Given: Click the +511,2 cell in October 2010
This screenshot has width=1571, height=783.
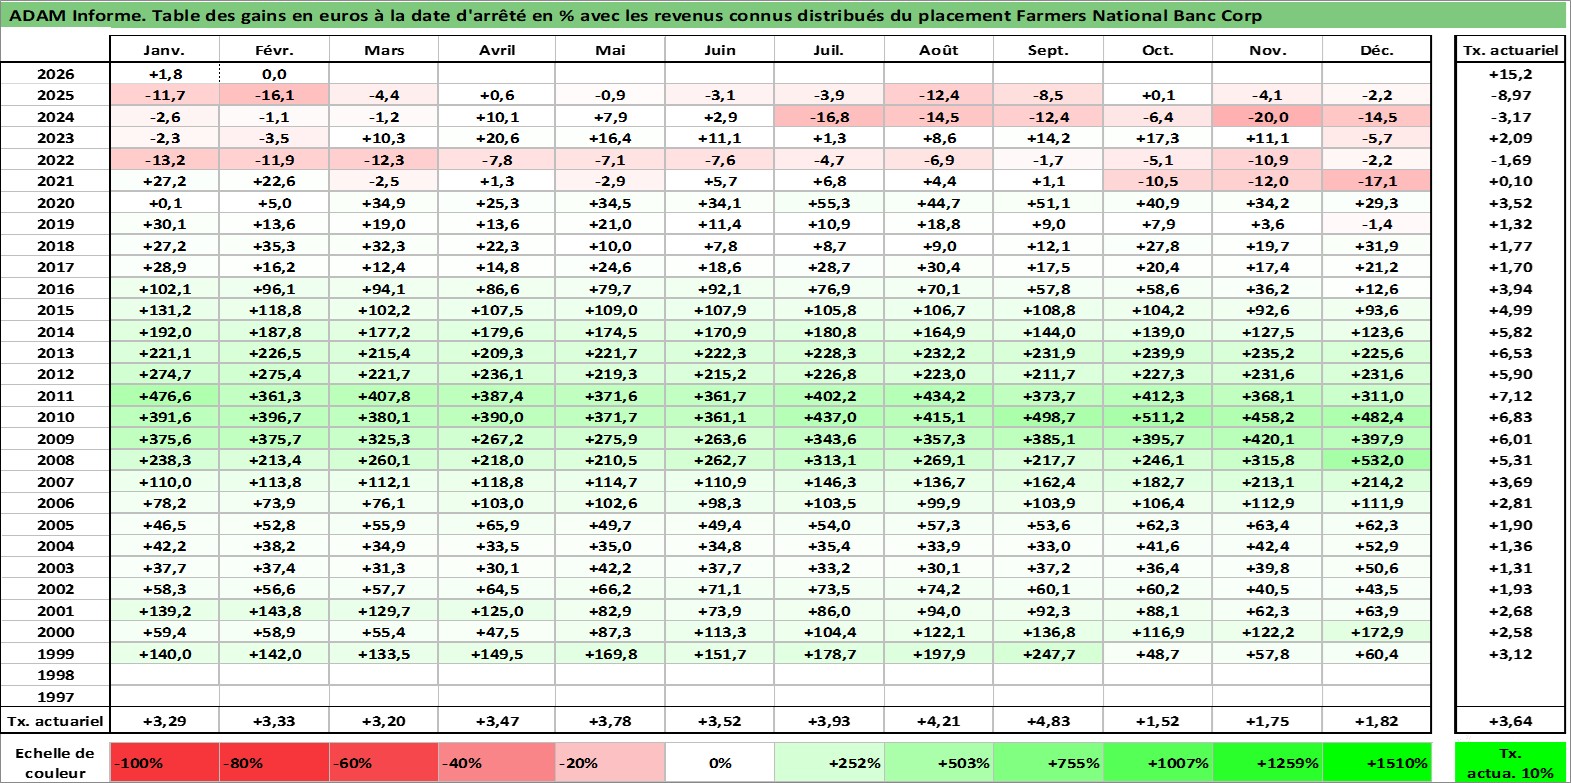Looking at the screenshot, I should click(x=1157, y=417).
